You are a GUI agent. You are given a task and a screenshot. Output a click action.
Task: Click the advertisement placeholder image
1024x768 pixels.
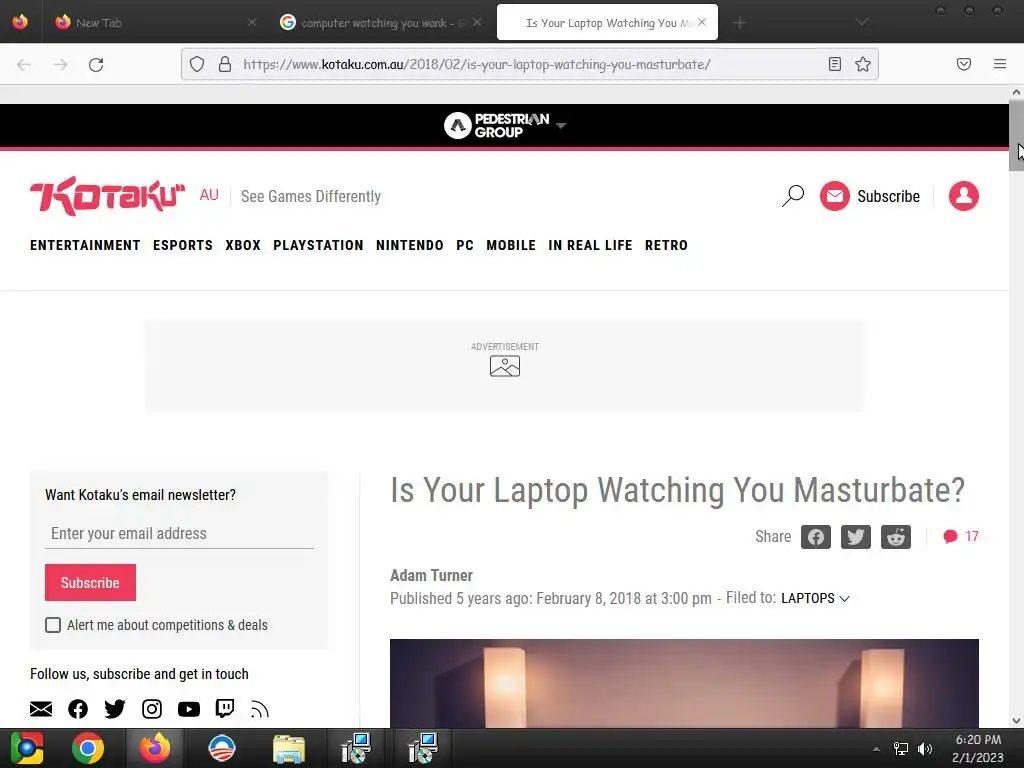[505, 366]
